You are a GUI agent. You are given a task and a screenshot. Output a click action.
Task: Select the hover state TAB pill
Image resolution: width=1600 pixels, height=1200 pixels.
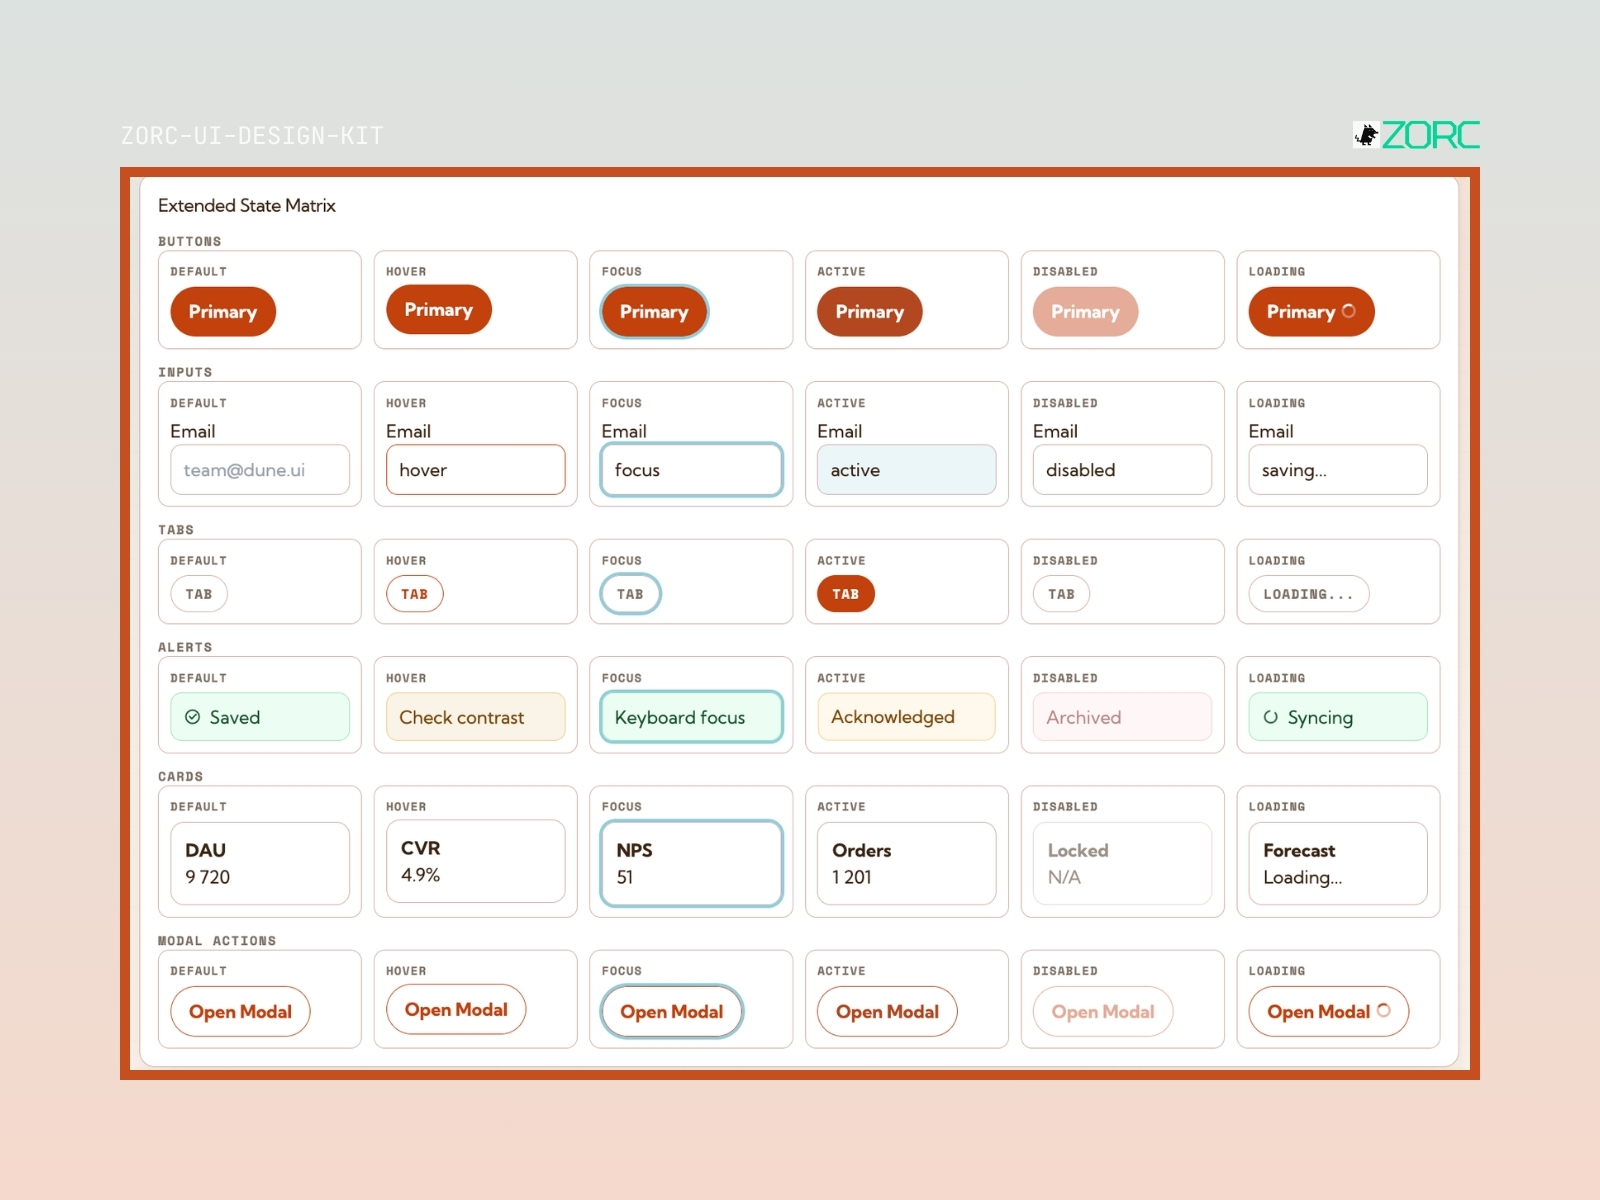click(x=415, y=594)
